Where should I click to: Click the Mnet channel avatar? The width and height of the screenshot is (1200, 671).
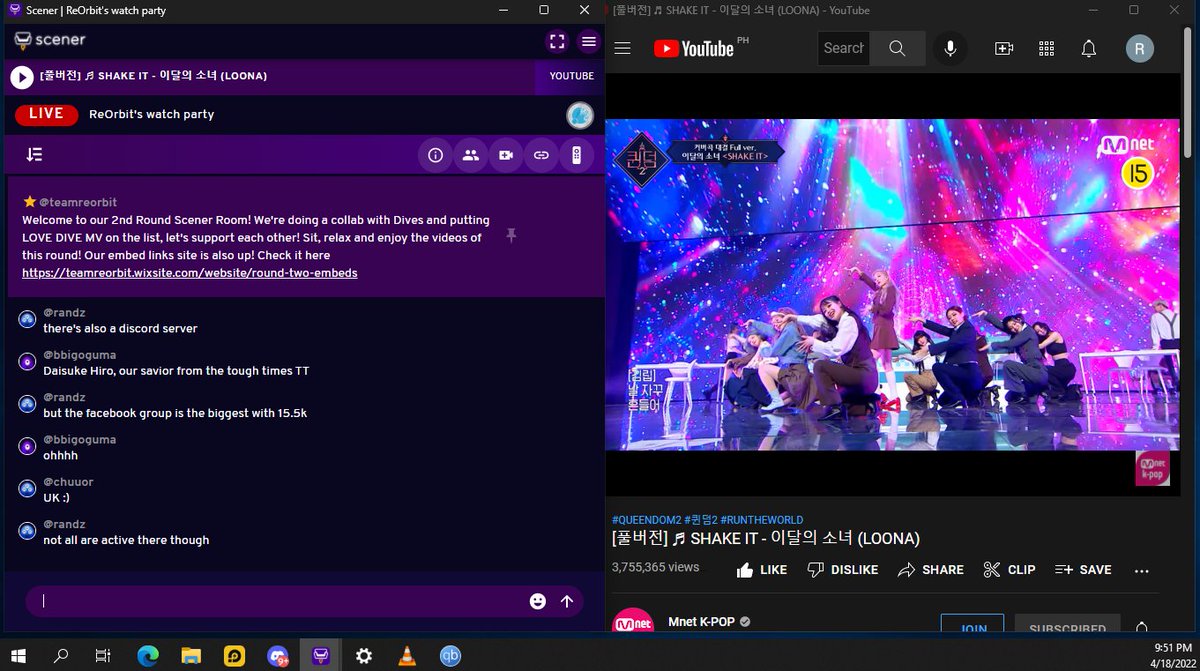[633, 622]
